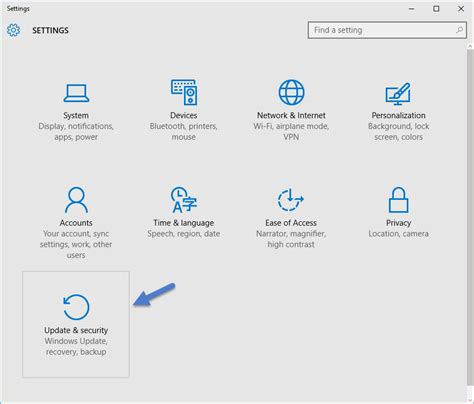Open the Update & security refresh icon
This screenshot has height=404, width=474.
(76, 307)
